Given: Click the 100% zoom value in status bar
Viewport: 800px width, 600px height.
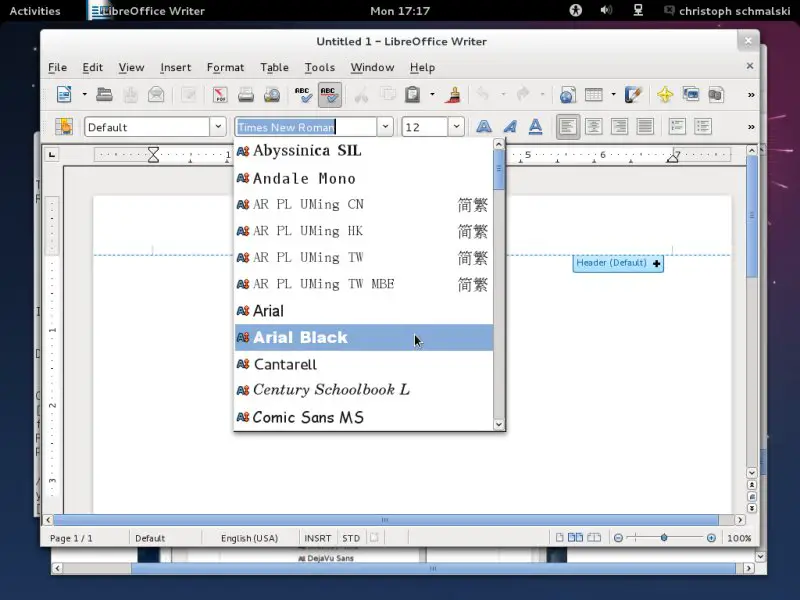Looking at the screenshot, I should pos(739,538).
